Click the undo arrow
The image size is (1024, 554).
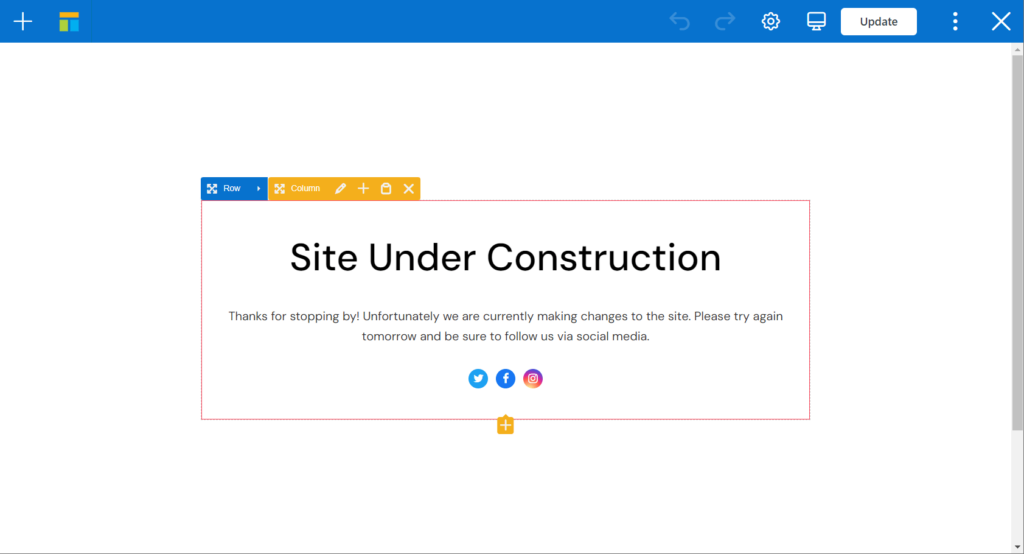tap(680, 22)
